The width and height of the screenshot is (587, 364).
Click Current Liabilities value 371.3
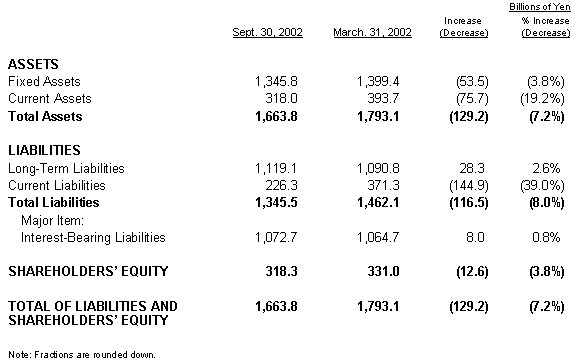[x=383, y=185]
